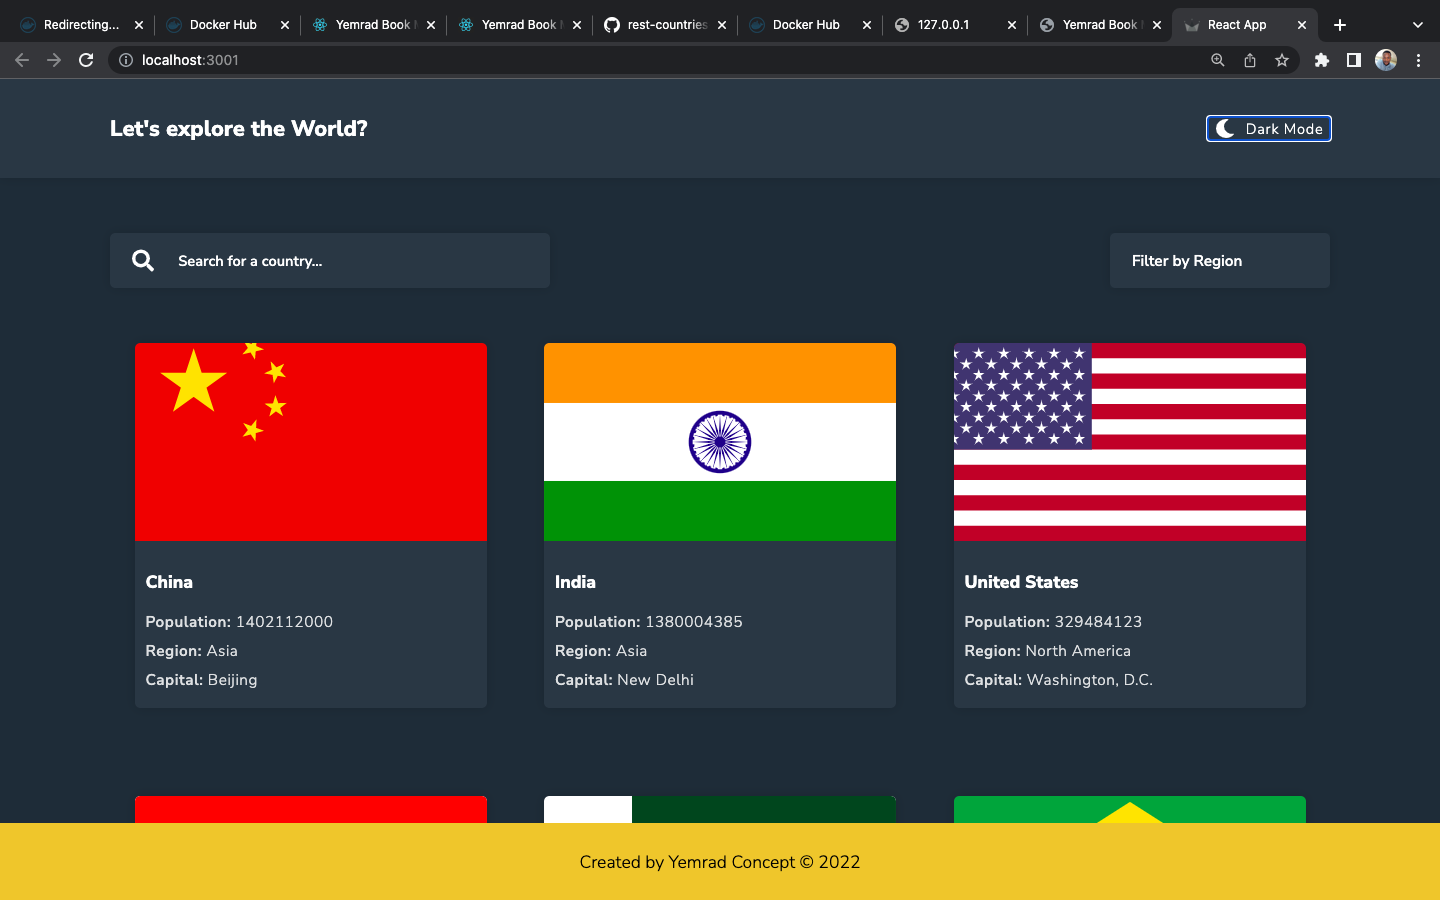1440x900 pixels.
Task: Open the browser extensions puzzle icon
Action: tap(1321, 60)
